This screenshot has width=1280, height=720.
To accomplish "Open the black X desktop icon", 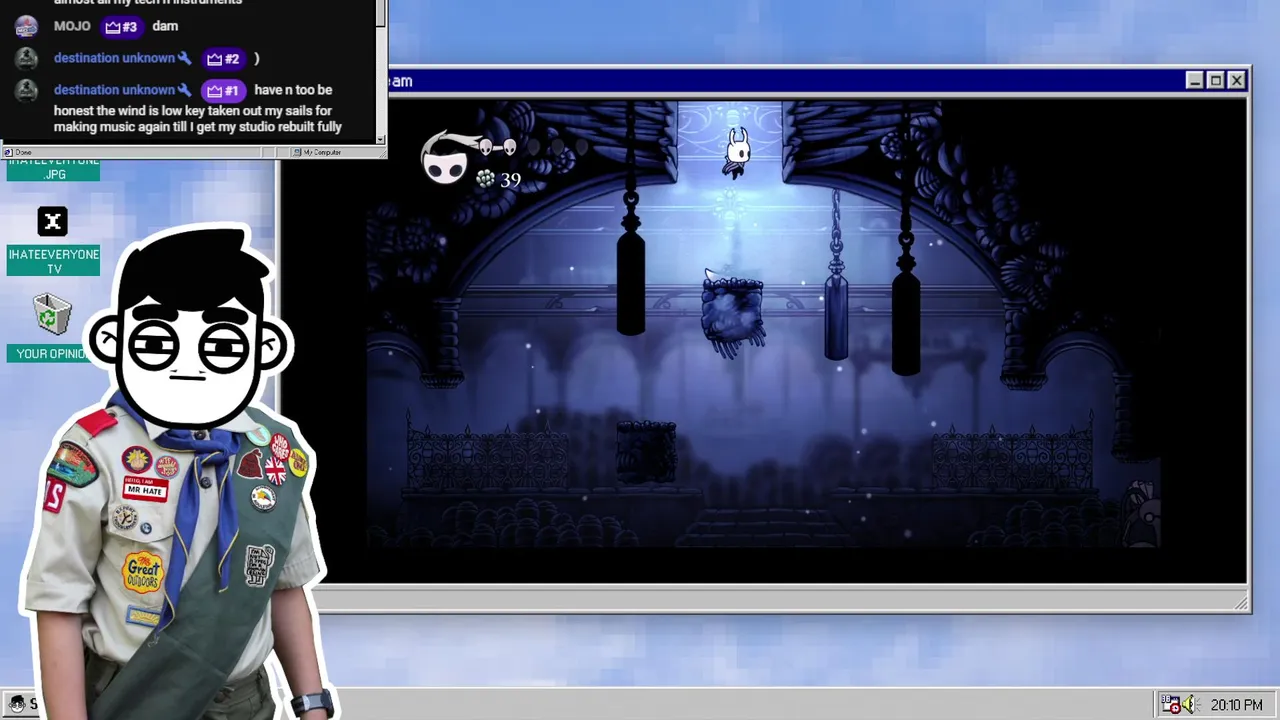I will [53, 221].
